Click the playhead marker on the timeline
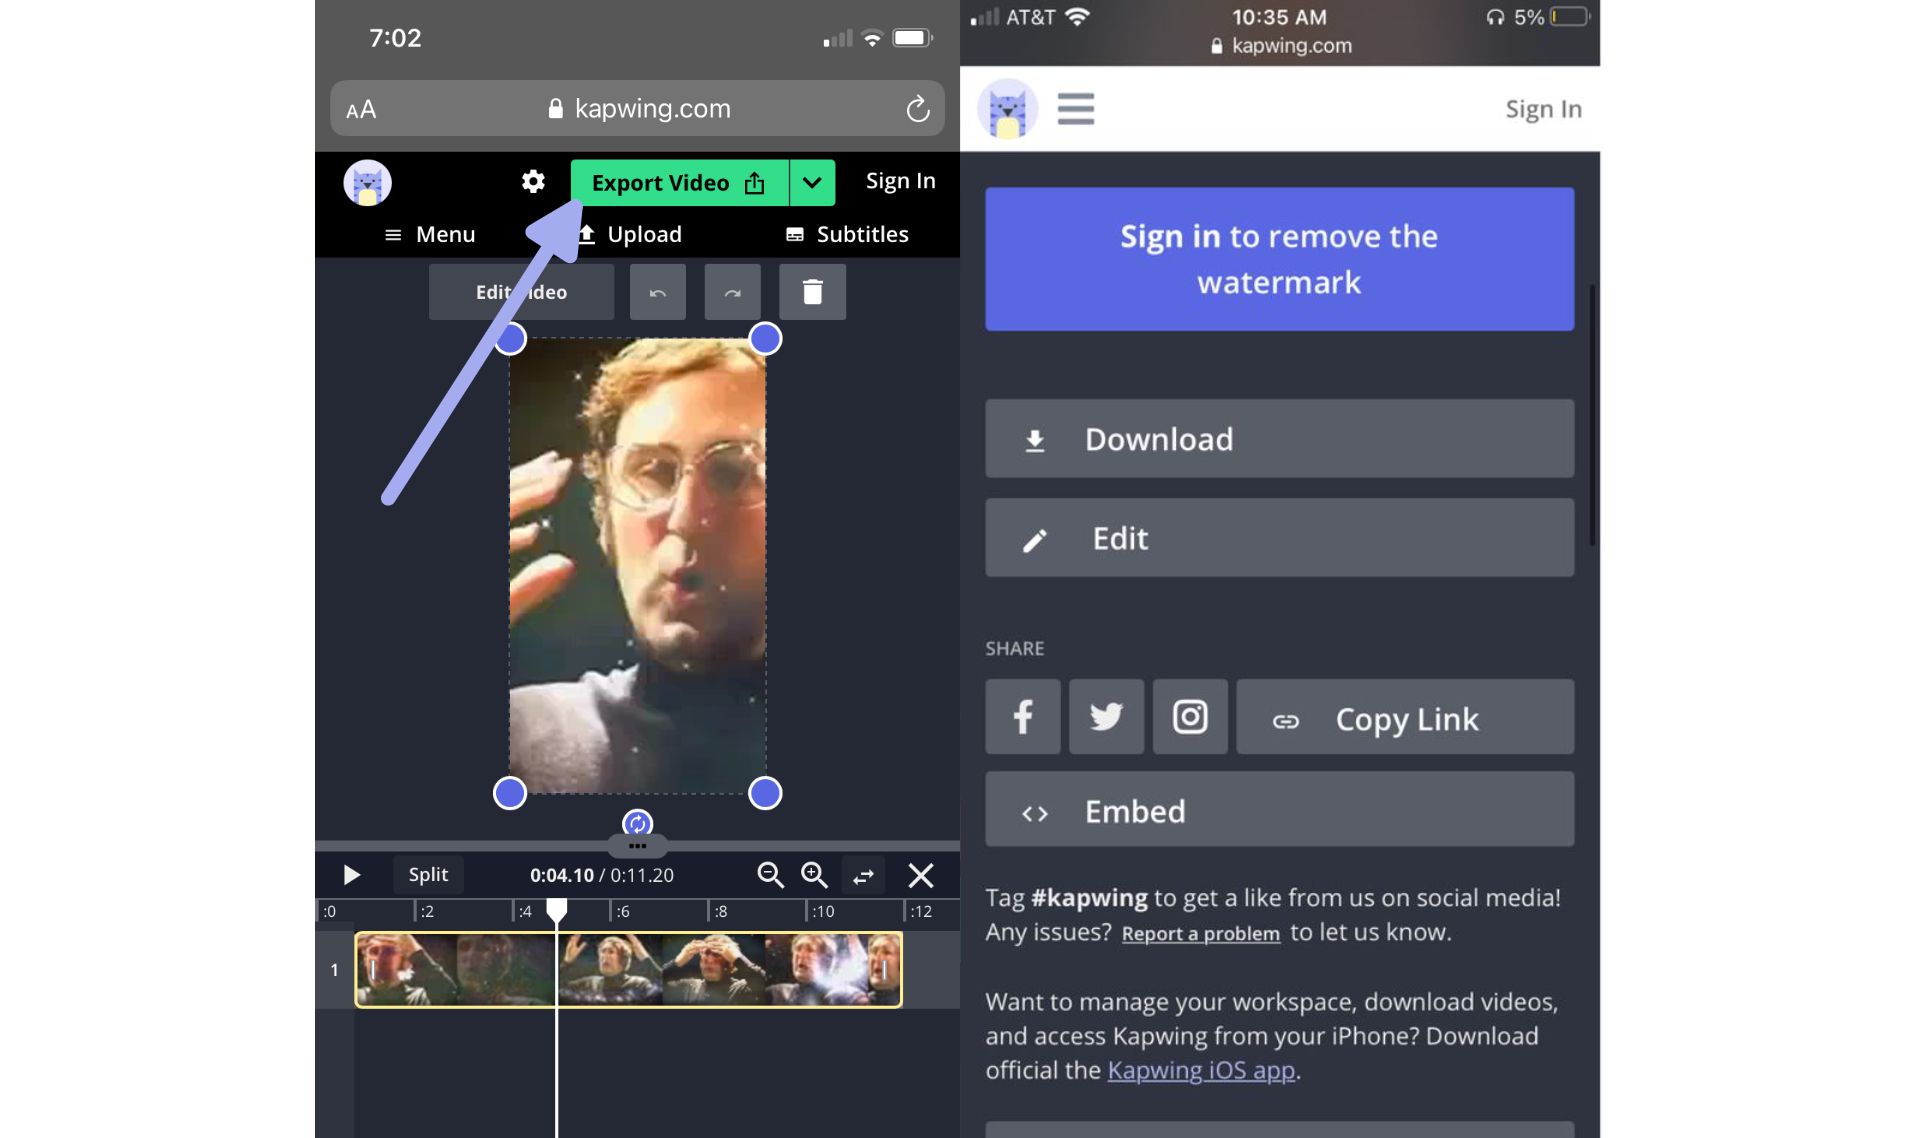The image size is (1920, 1138). pyautogui.click(x=557, y=909)
